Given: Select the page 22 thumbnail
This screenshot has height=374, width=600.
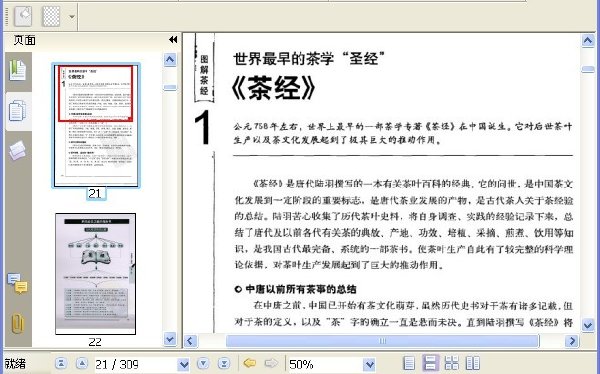Looking at the screenshot, I should [95, 274].
